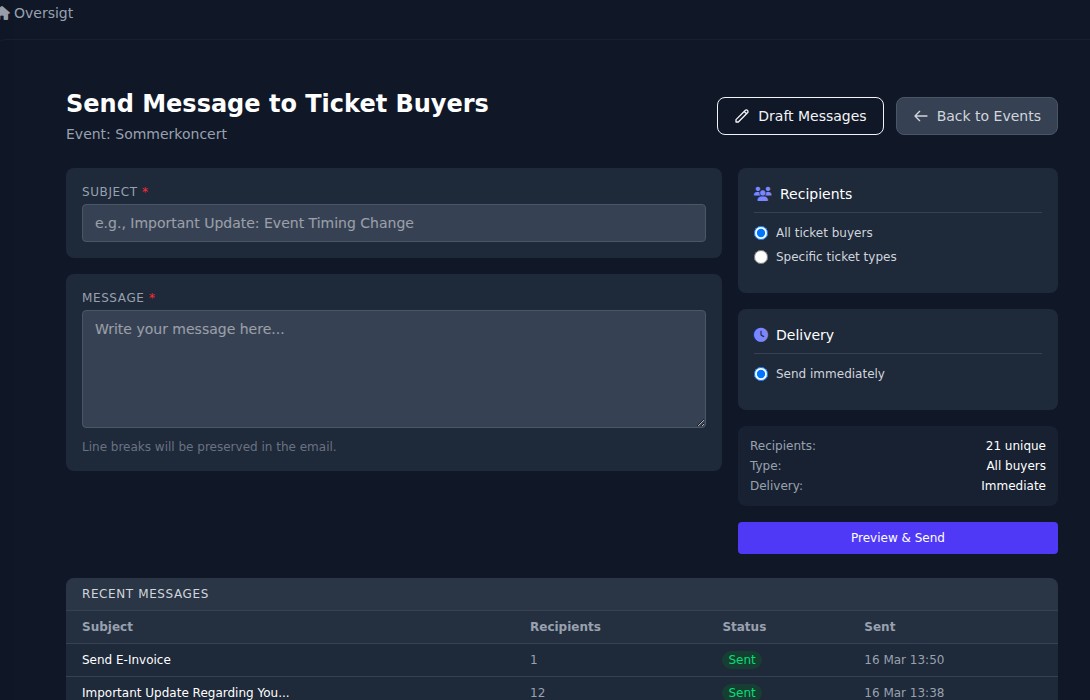Screen dimensions: 1090x700
Task: Click the pencil icon in Draft Messages
Action: click(x=742, y=116)
